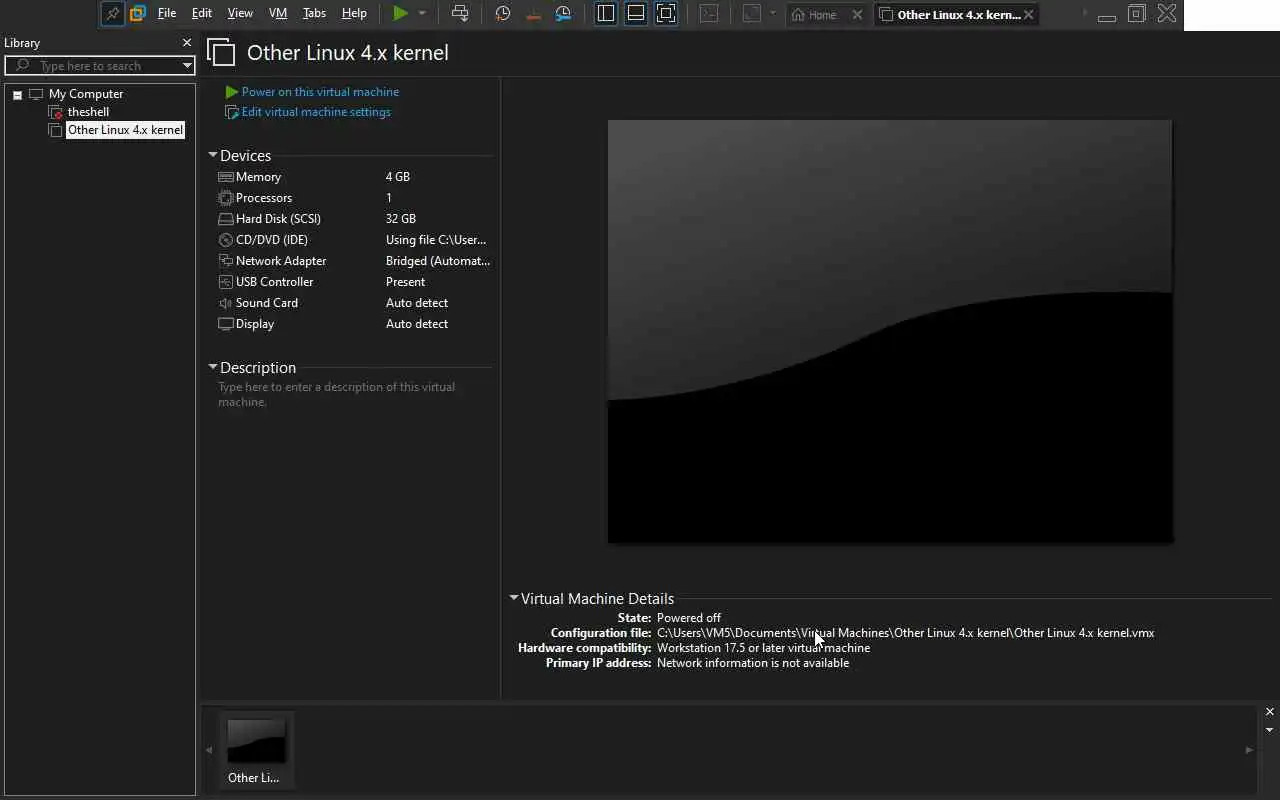
Task: Click the Network Adapter device icon
Action: coord(226,261)
